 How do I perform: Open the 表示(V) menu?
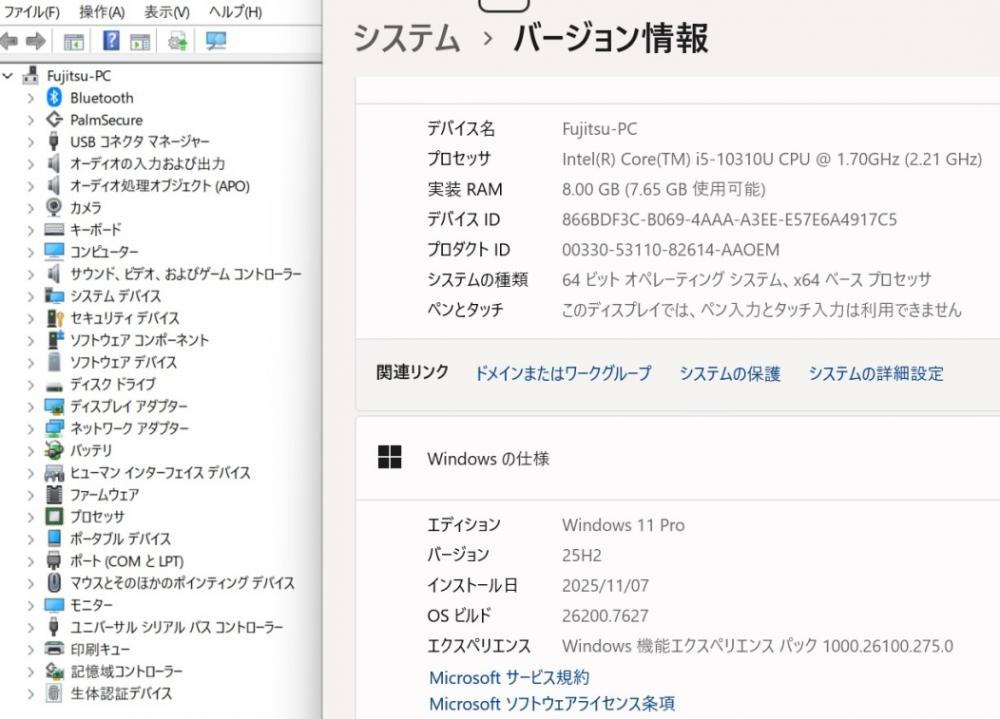pyautogui.click(x=166, y=12)
